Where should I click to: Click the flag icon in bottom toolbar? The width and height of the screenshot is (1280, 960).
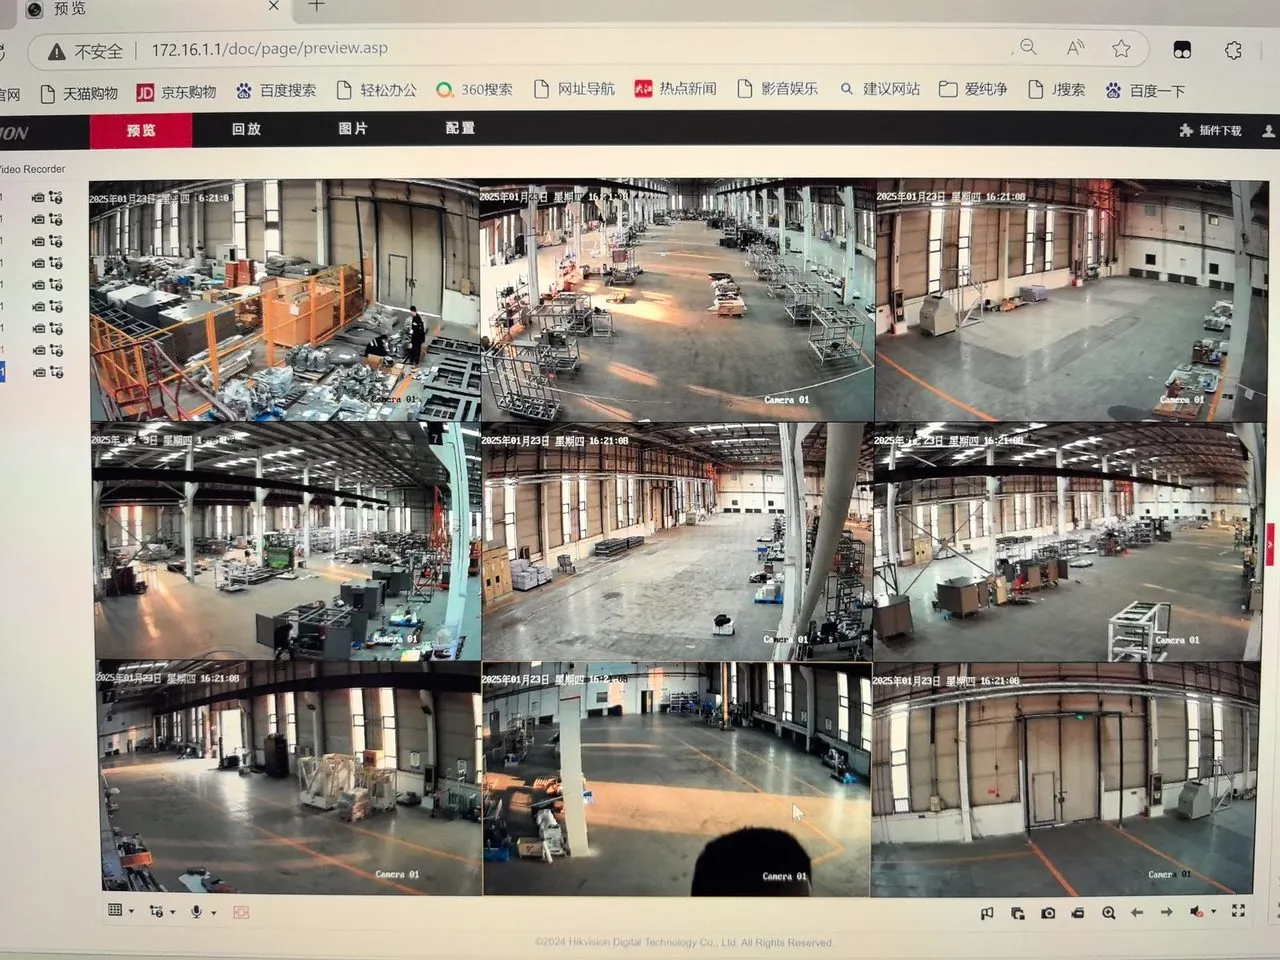point(987,913)
